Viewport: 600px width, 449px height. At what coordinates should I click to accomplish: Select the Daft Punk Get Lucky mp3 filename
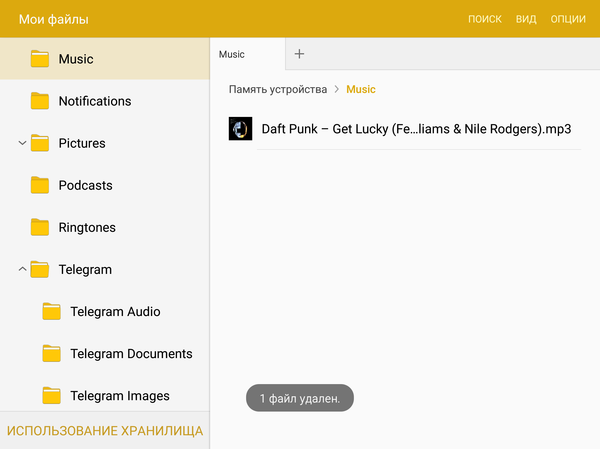point(416,129)
